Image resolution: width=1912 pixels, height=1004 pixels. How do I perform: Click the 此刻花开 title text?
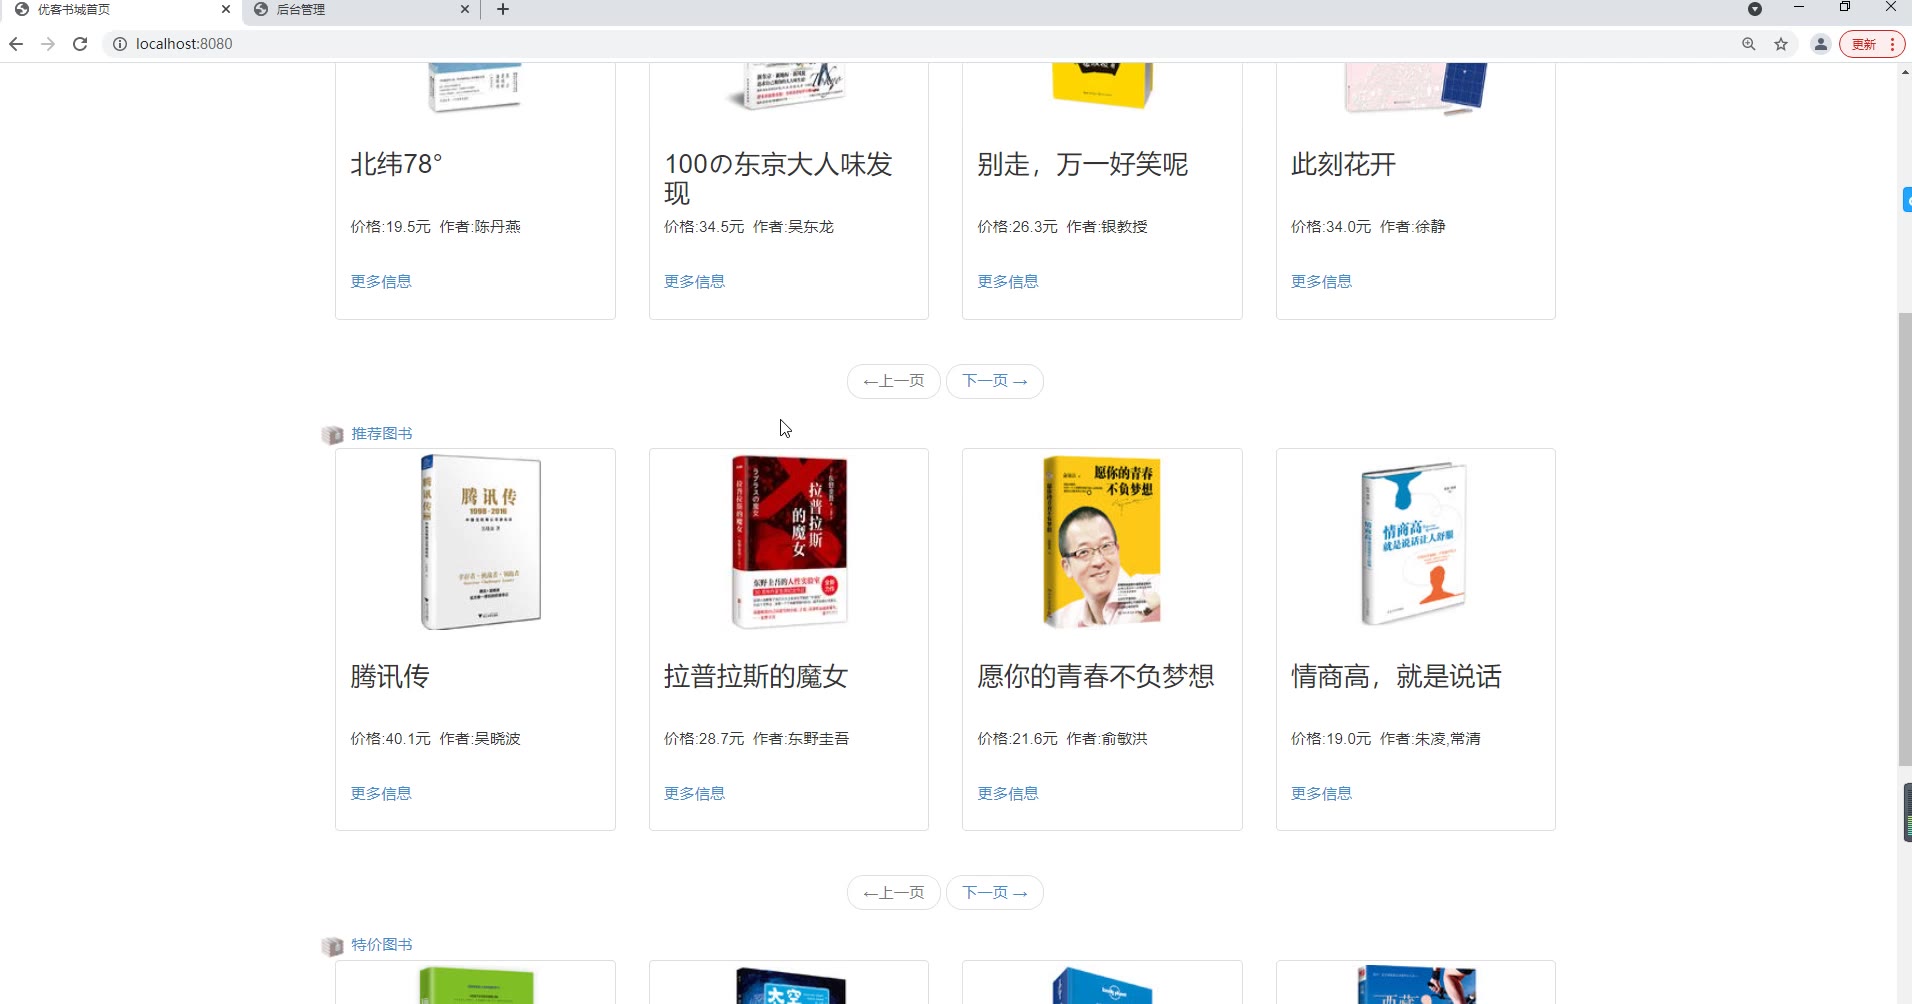pyautogui.click(x=1343, y=165)
